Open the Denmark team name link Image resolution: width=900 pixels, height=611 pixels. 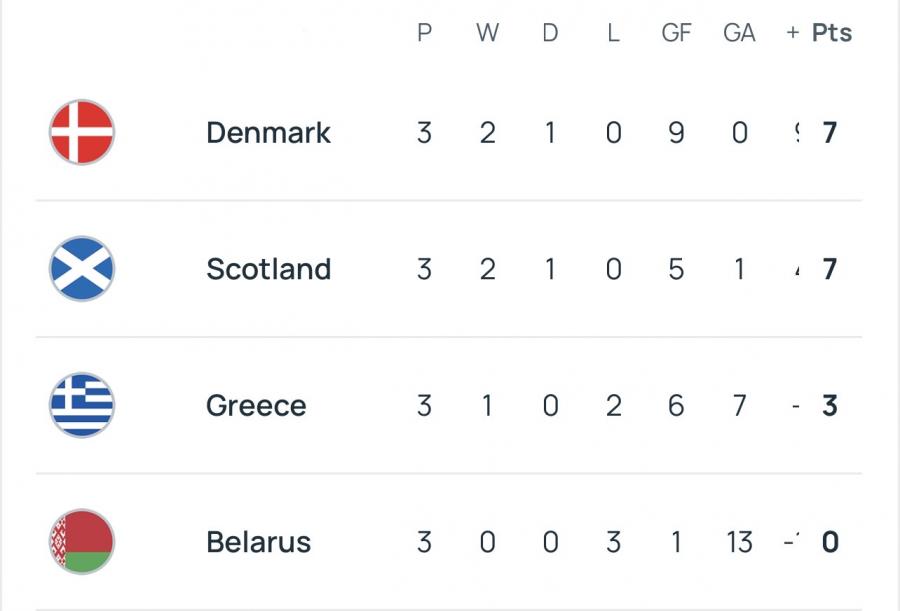pos(268,132)
